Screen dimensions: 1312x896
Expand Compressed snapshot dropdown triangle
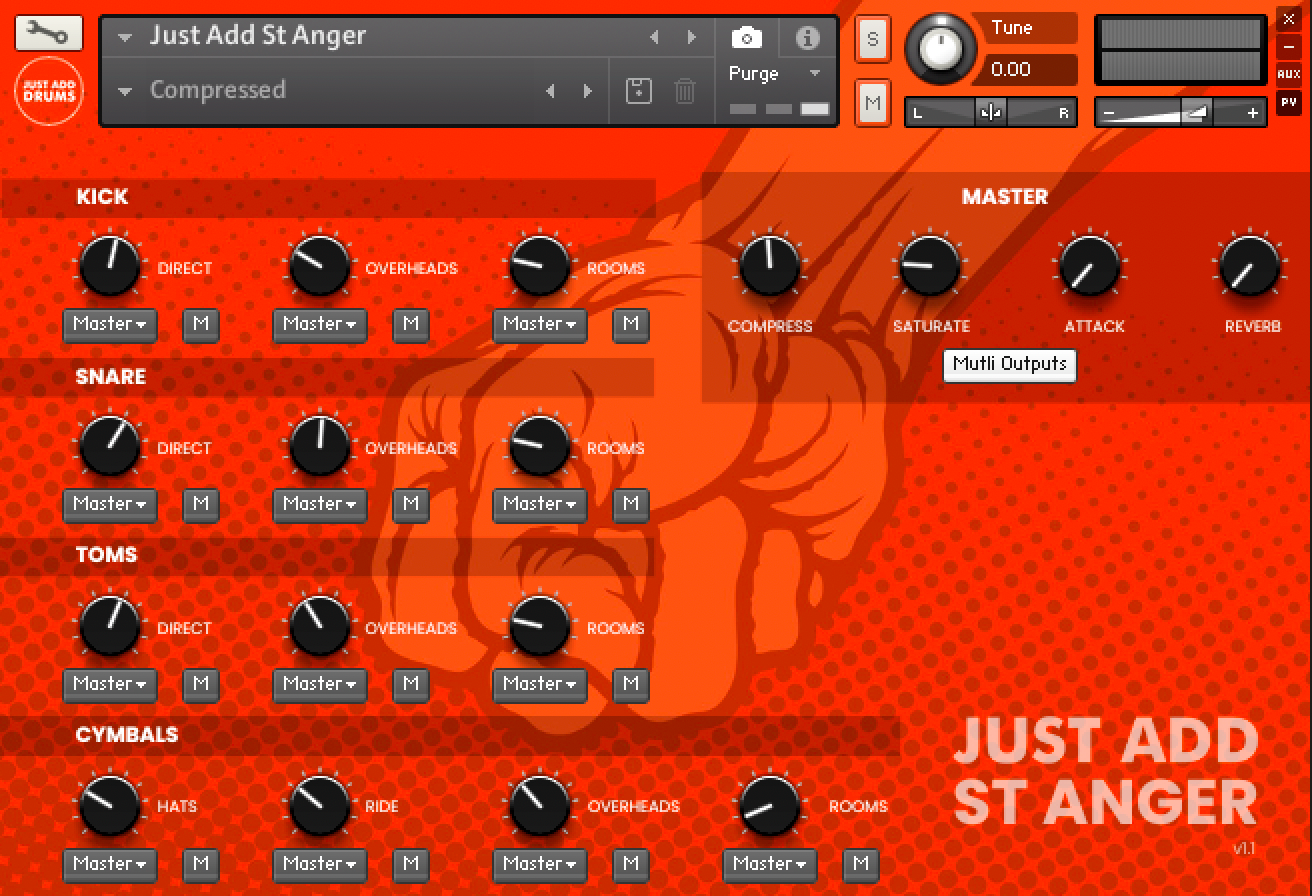pyautogui.click(x=125, y=92)
